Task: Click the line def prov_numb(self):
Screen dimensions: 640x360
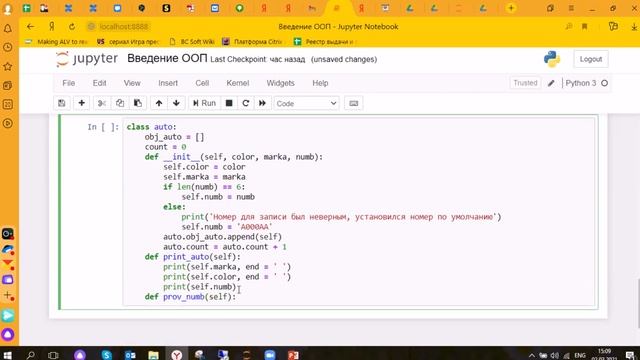Action: click(190, 297)
